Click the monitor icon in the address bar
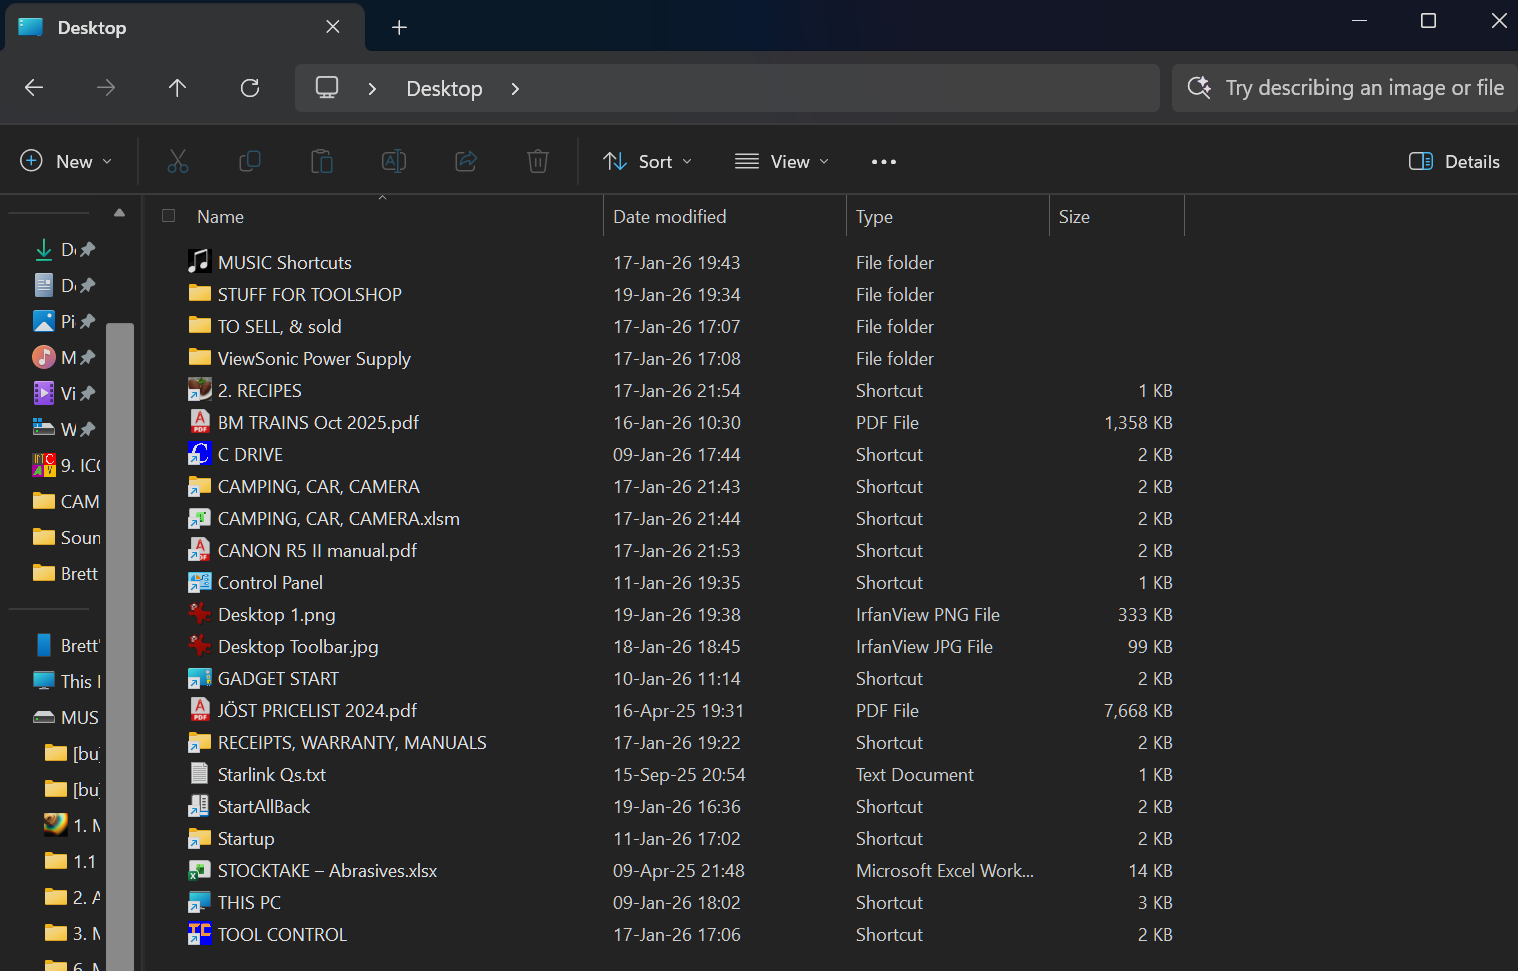Image resolution: width=1518 pixels, height=971 pixels. [x=327, y=88]
